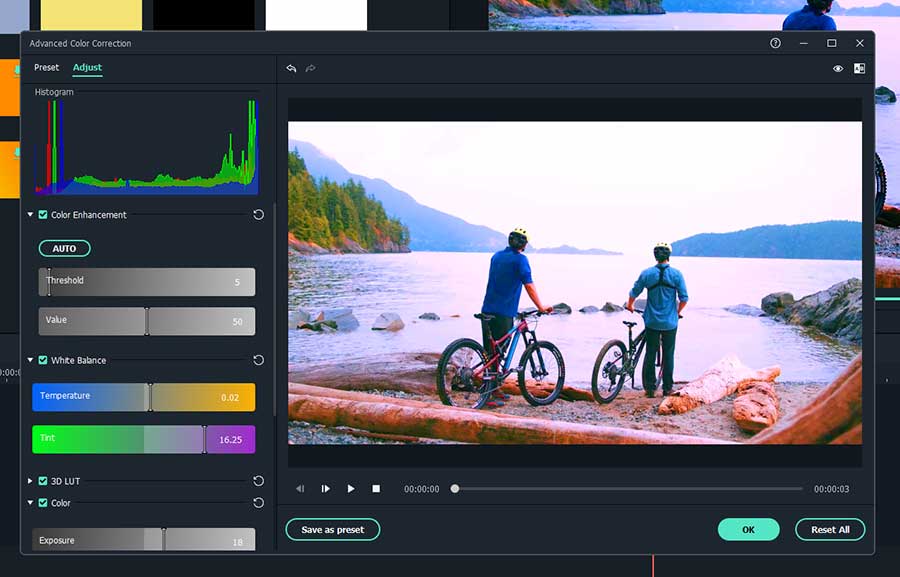Click the playback position handle

coord(455,489)
